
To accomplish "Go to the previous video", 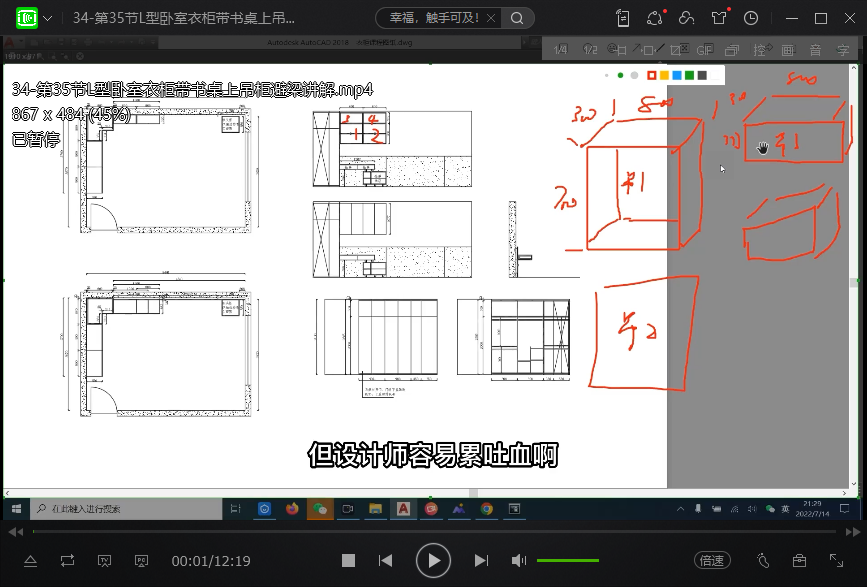I will [386, 561].
